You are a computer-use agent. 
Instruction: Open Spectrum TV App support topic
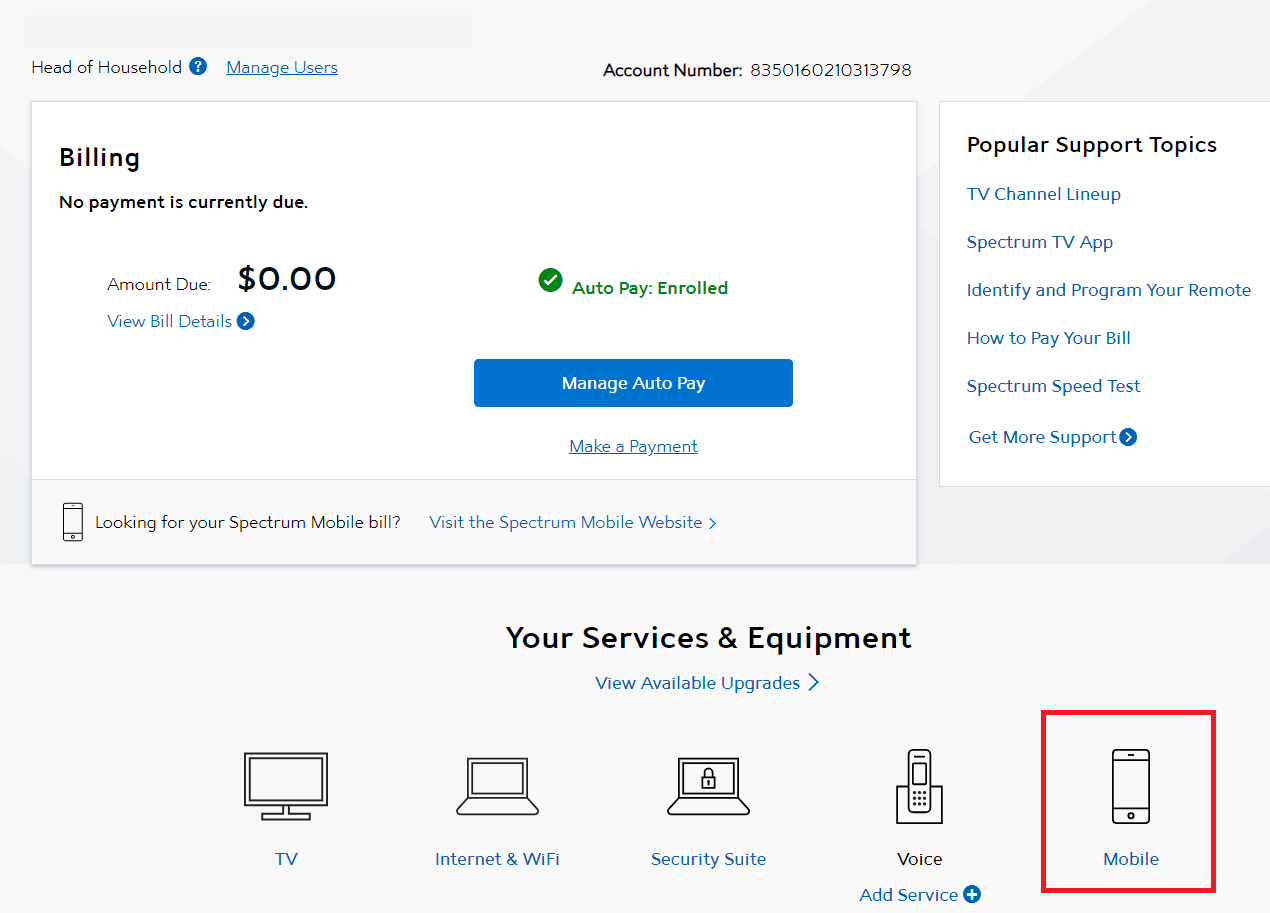[1039, 242]
